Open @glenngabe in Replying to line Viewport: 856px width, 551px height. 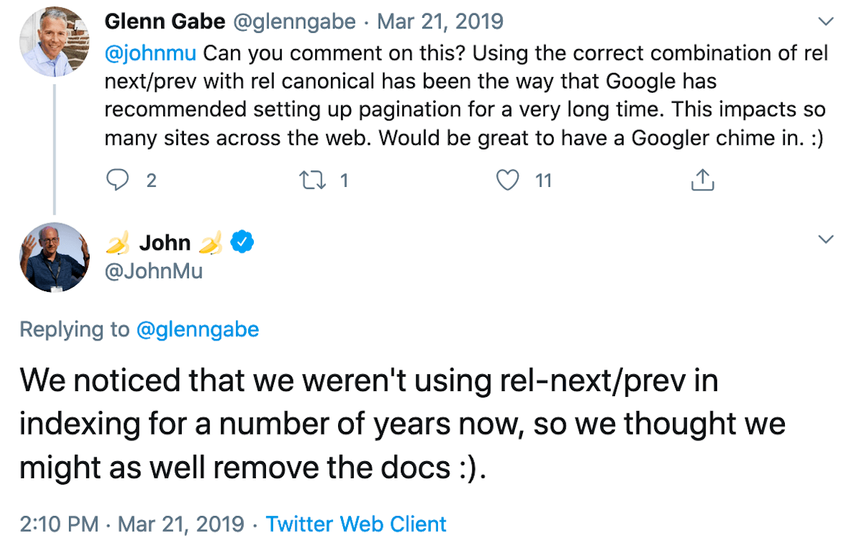(x=196, y=329)
